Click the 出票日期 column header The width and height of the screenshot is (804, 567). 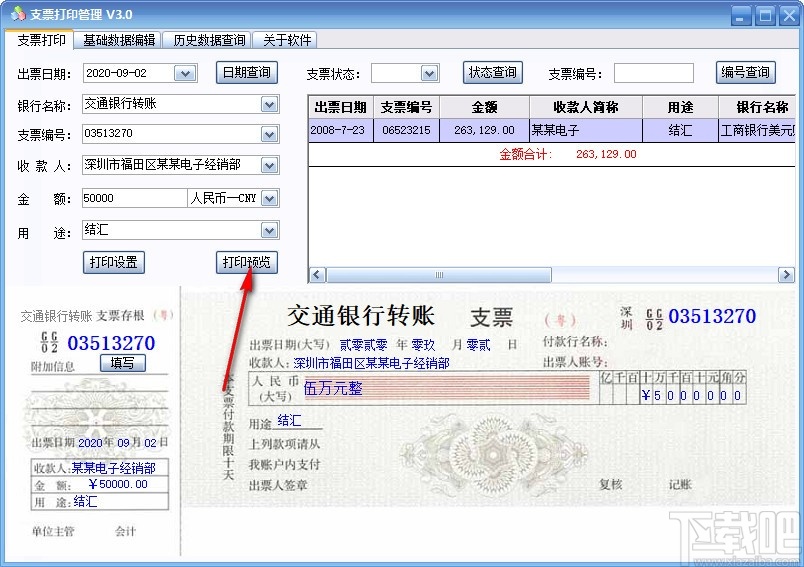340,107
